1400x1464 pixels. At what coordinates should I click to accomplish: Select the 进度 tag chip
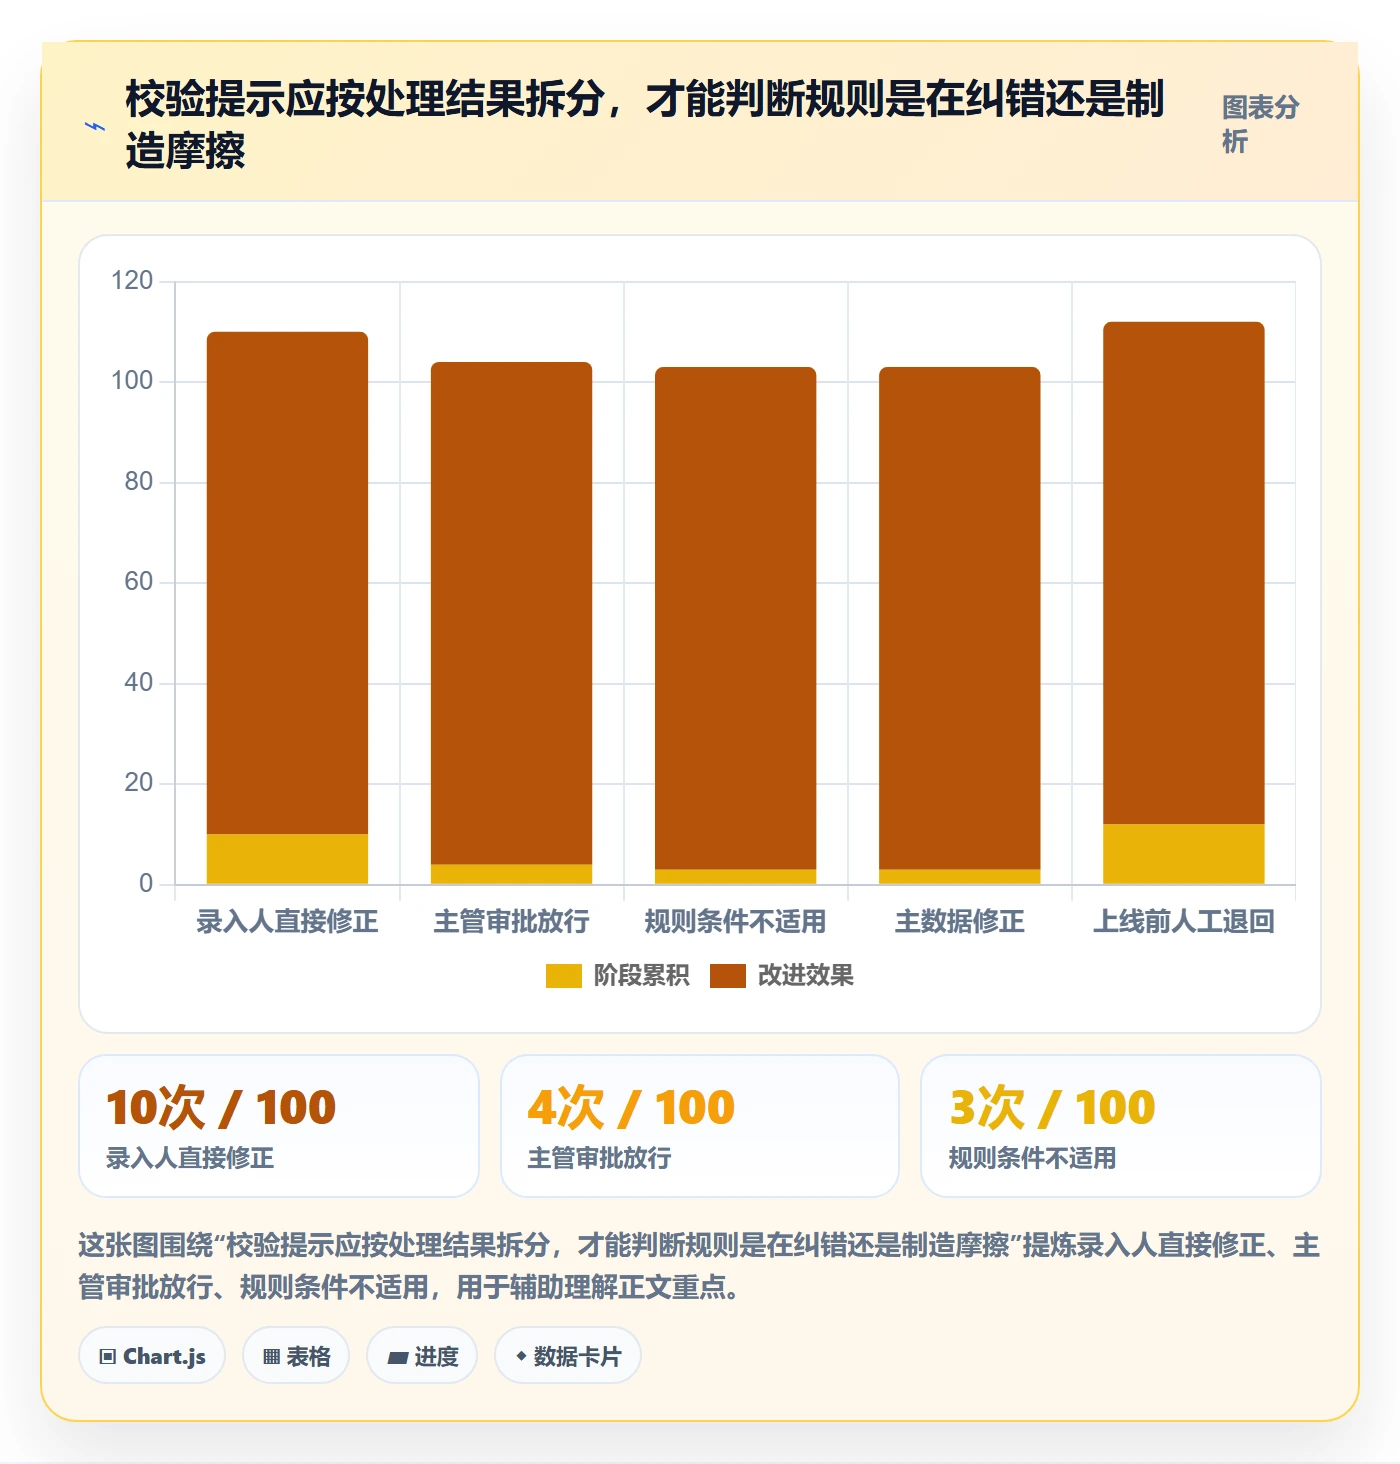point(422,1356)
